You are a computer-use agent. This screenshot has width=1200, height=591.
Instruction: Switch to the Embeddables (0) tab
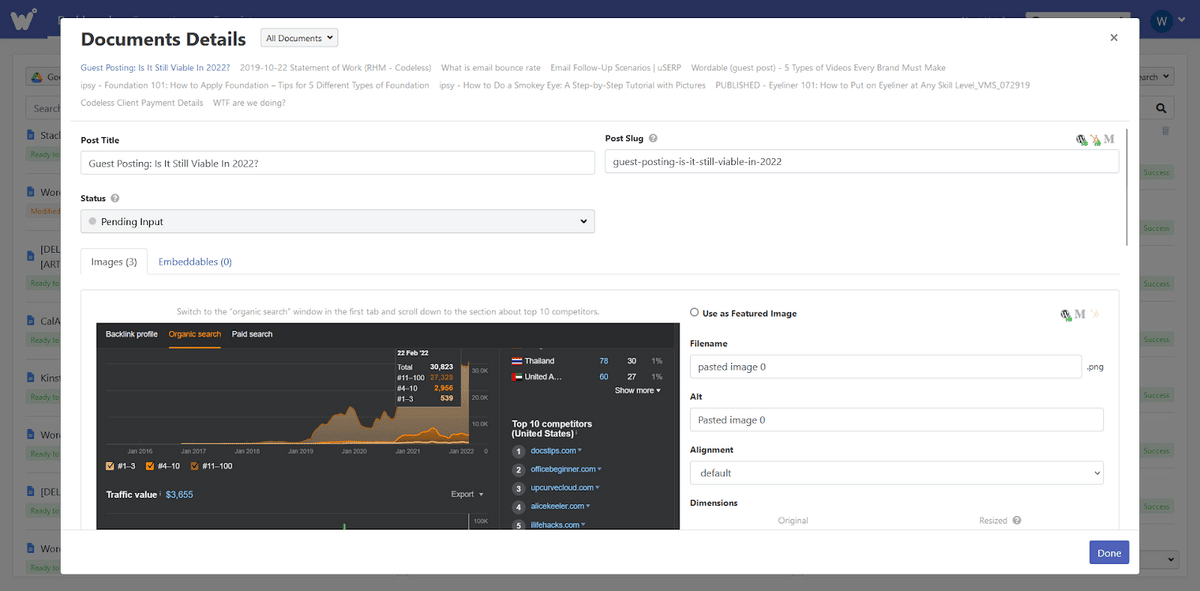click(x=195, y=262)
